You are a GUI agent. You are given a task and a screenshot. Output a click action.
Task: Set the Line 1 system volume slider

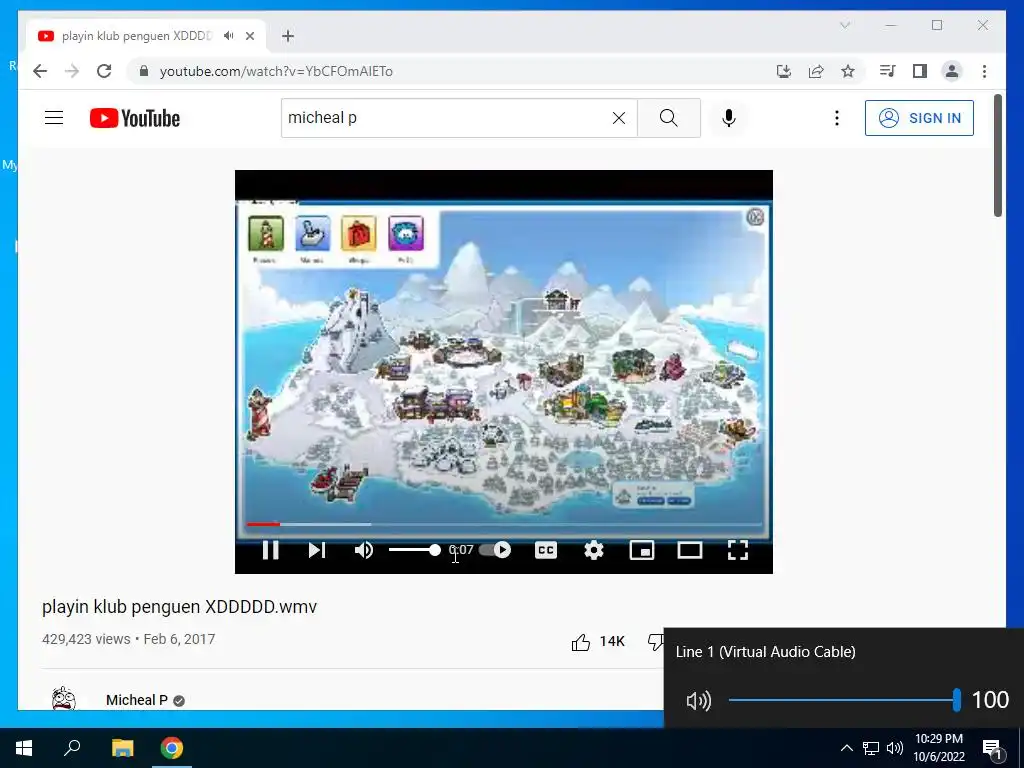pos(844,700)
